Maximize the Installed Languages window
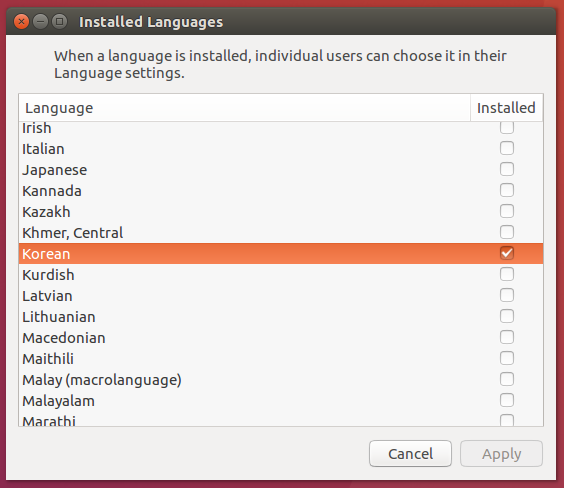Image resolution: width=564 pixels, height=488 pixels. tap(59, 22)
